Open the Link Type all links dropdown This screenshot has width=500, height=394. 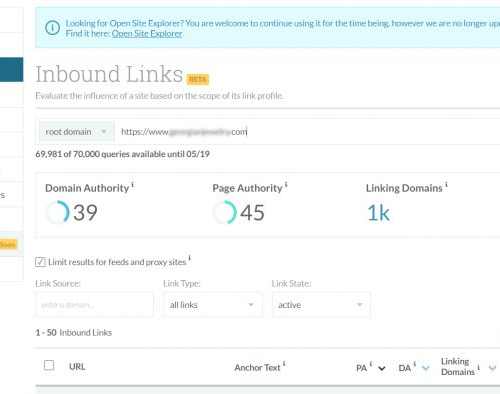pos(213,305)
